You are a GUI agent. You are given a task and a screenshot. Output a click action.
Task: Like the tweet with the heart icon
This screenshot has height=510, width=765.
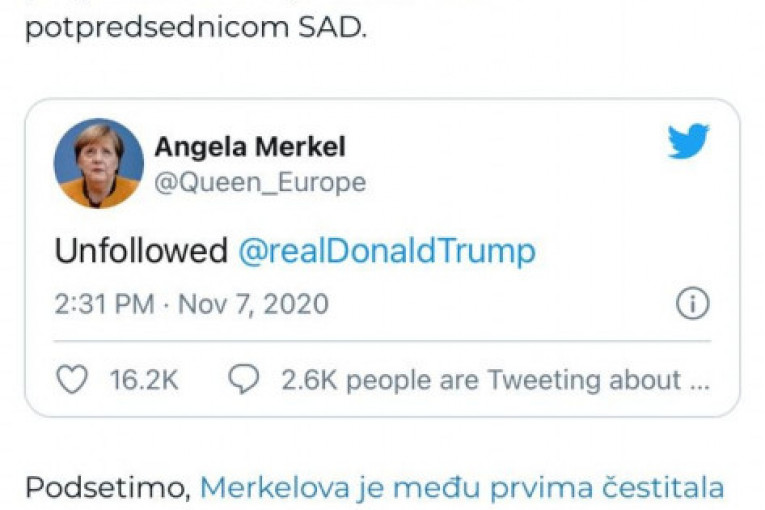(x=69, y=380)
